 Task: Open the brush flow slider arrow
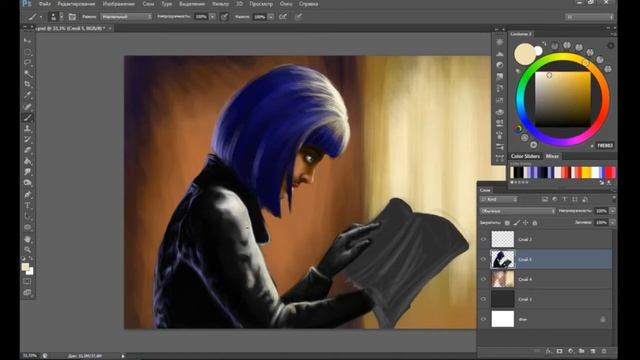[x=271, y=17]
